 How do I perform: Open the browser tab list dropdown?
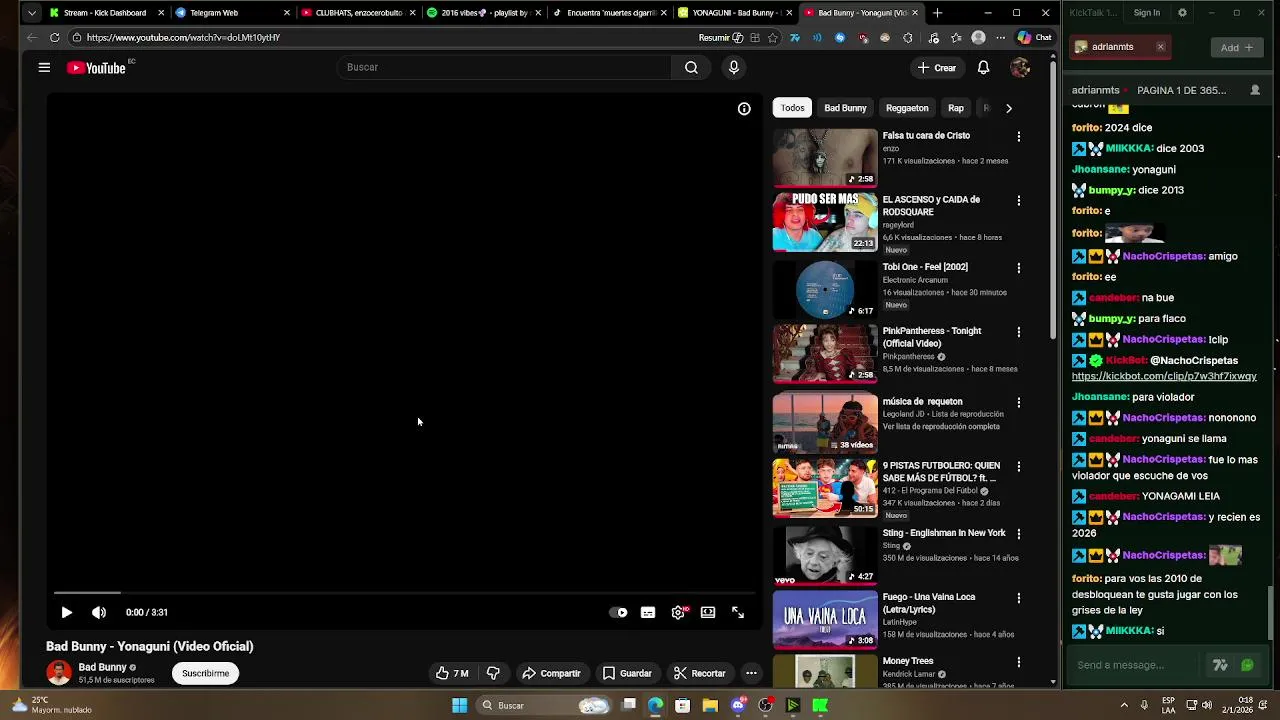pos(31,13)
